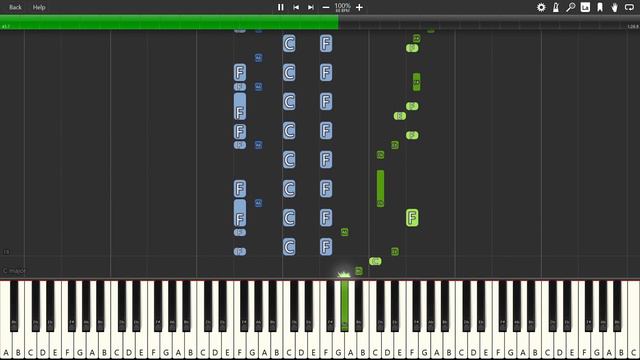Go Back to the previous screen

[15, 7]
